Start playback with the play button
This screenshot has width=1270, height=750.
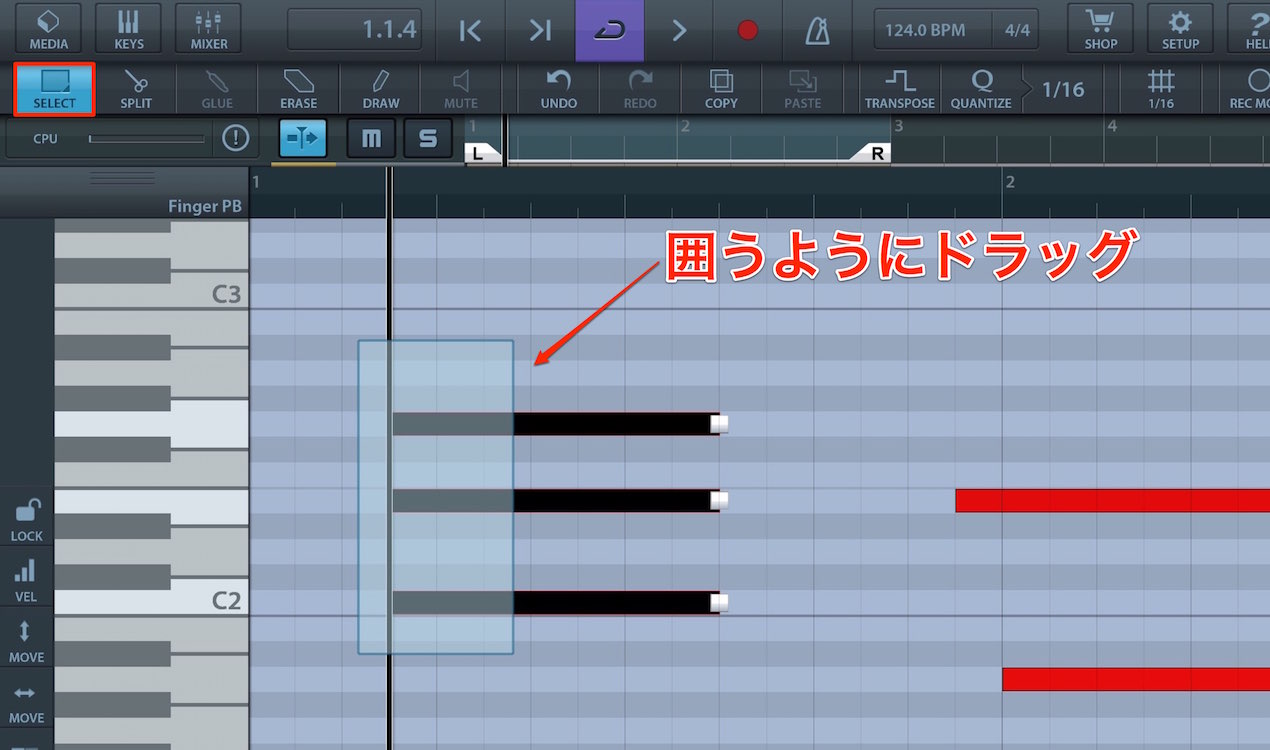(x=679, y=30)
